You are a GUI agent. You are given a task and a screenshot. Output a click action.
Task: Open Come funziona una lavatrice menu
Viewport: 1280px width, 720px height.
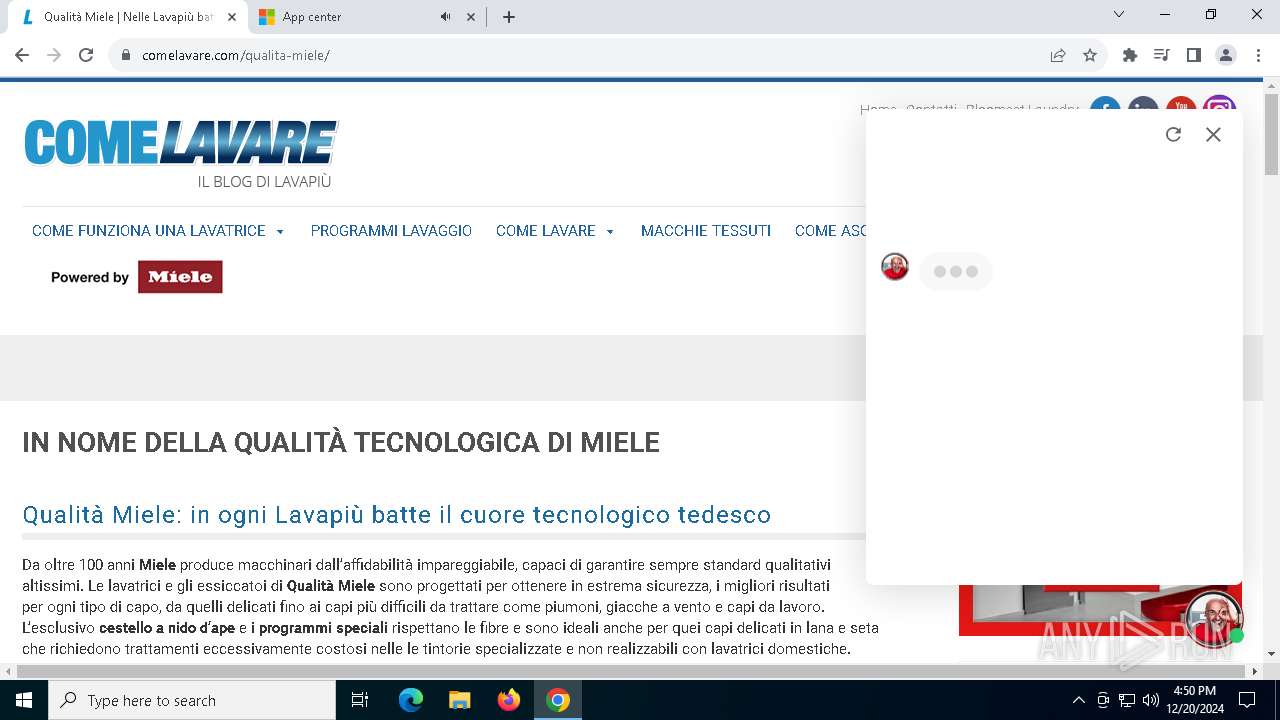point(149,231)
